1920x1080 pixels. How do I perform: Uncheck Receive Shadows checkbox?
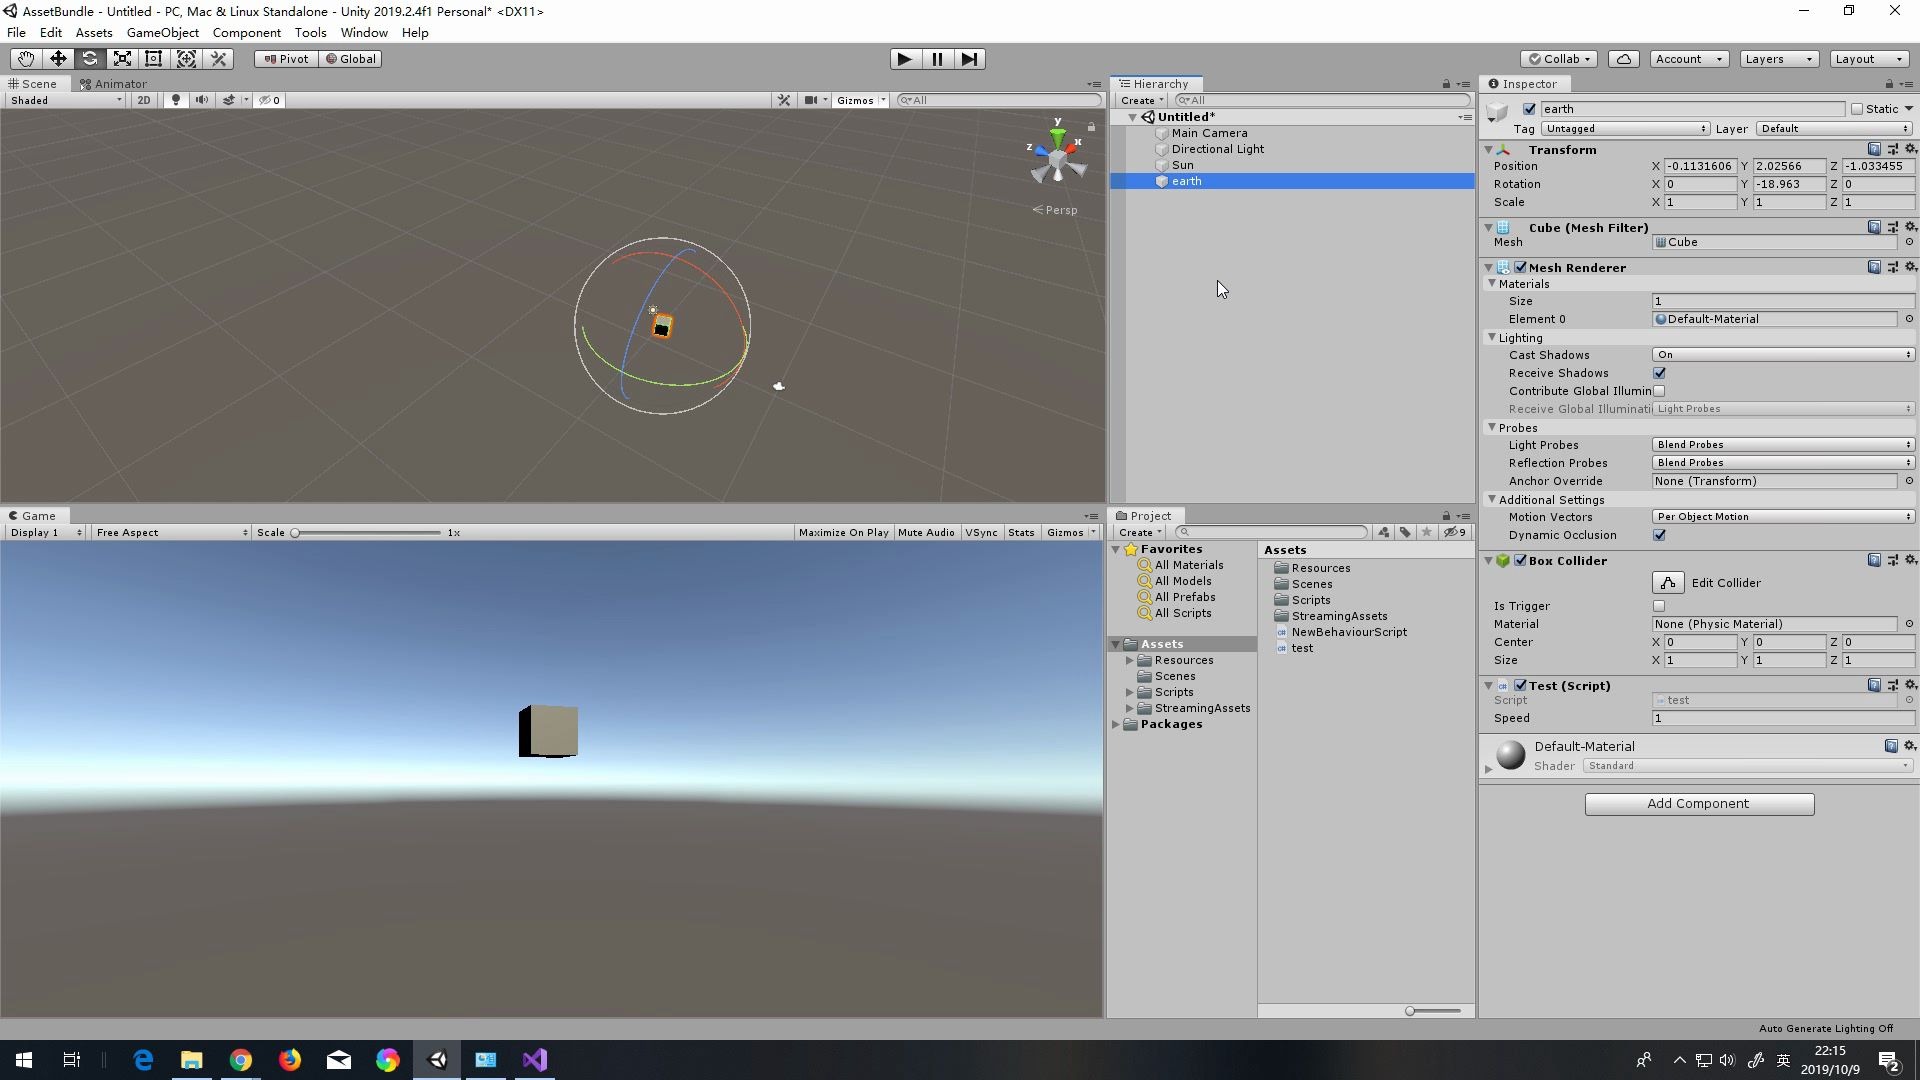click(1659, 373)
